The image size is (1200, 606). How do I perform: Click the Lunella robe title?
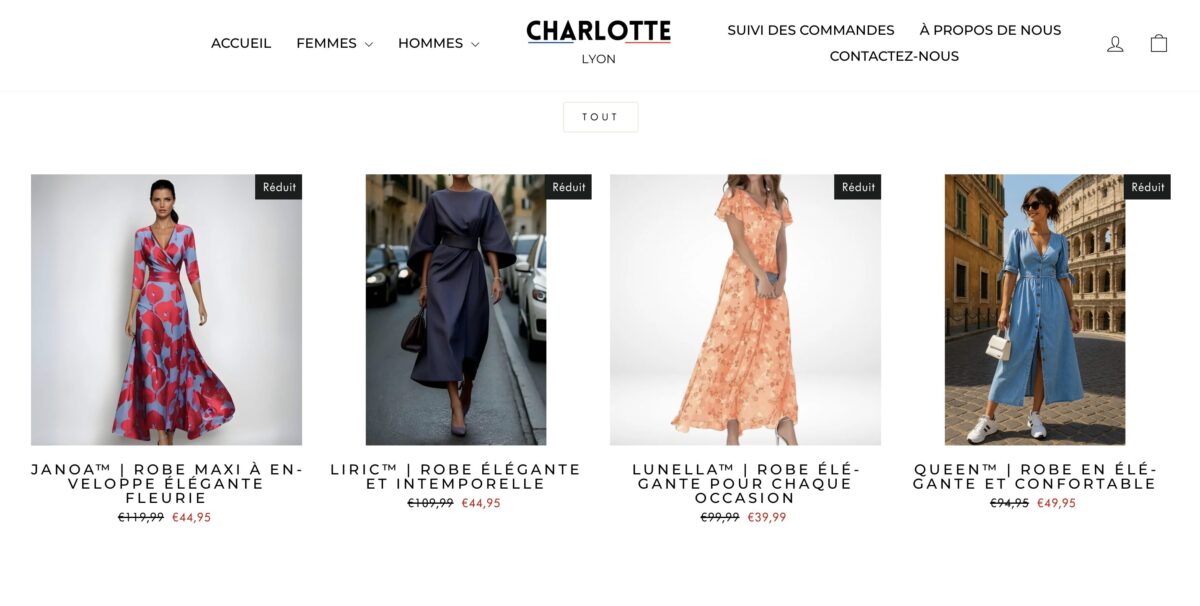[x=745, y=484]
